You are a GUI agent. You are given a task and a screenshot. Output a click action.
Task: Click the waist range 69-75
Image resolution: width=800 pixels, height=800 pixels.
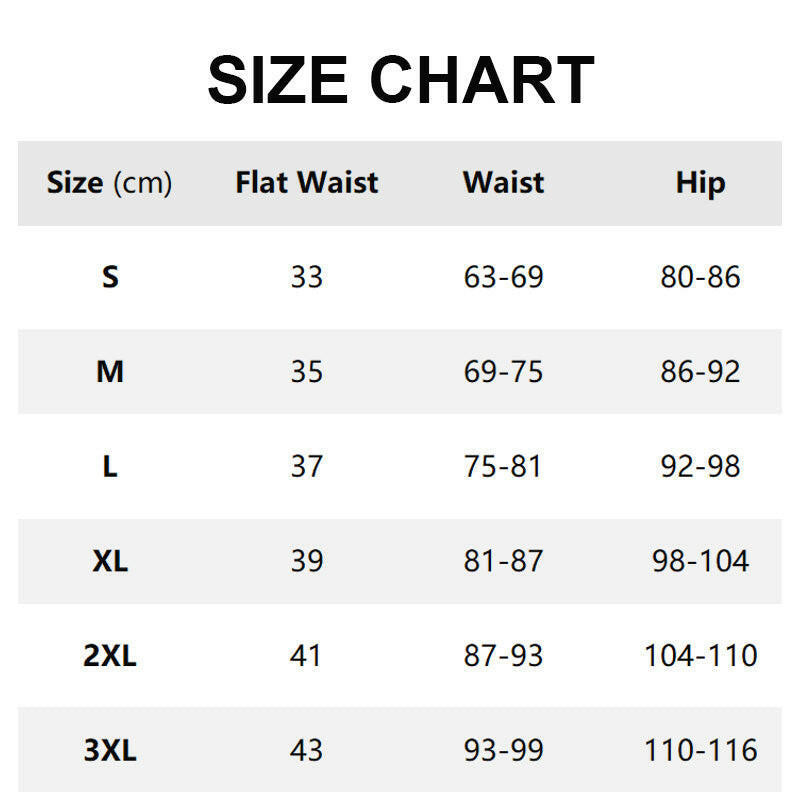coord(503,372)
